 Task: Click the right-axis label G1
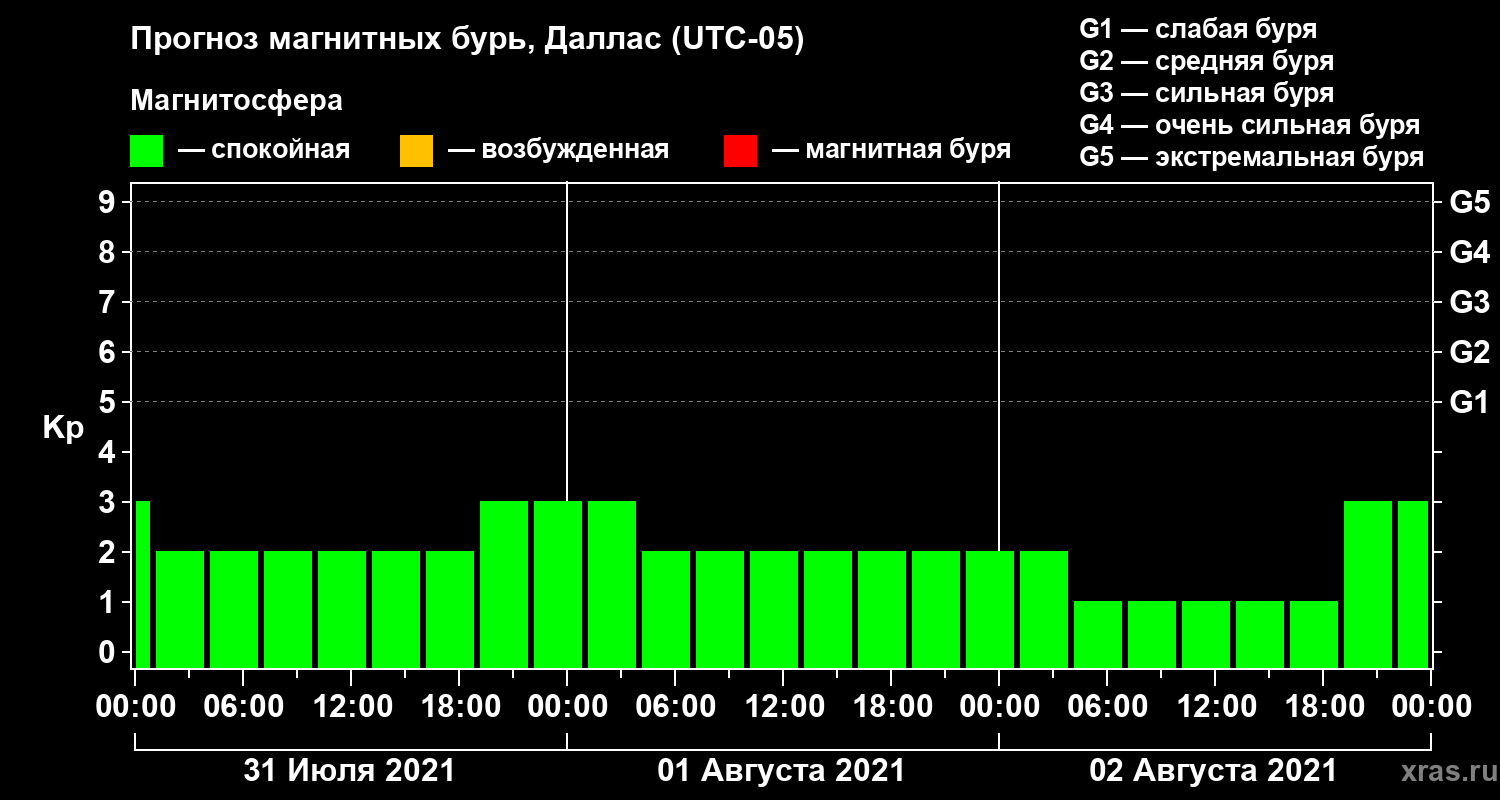point(1469,402)
